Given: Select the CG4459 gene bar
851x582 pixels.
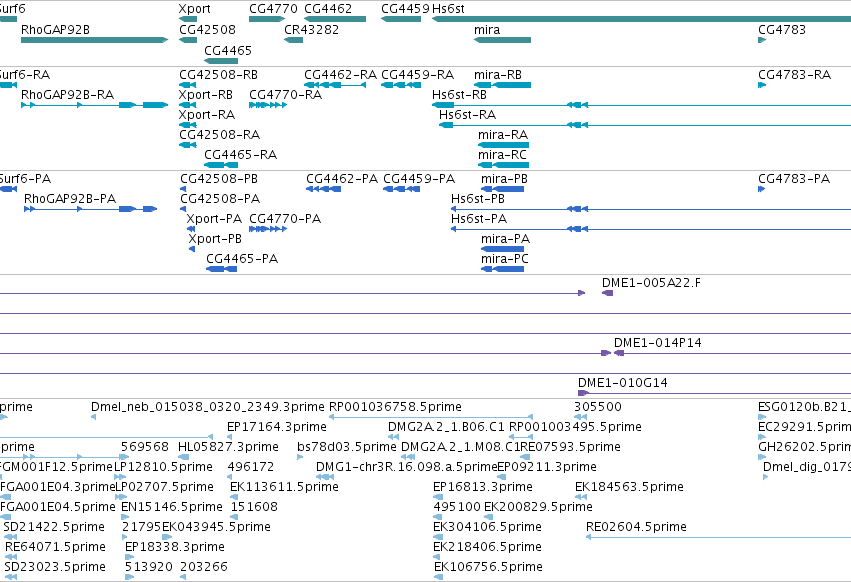Looking at the screenshot, I should [x=401, y=19].
